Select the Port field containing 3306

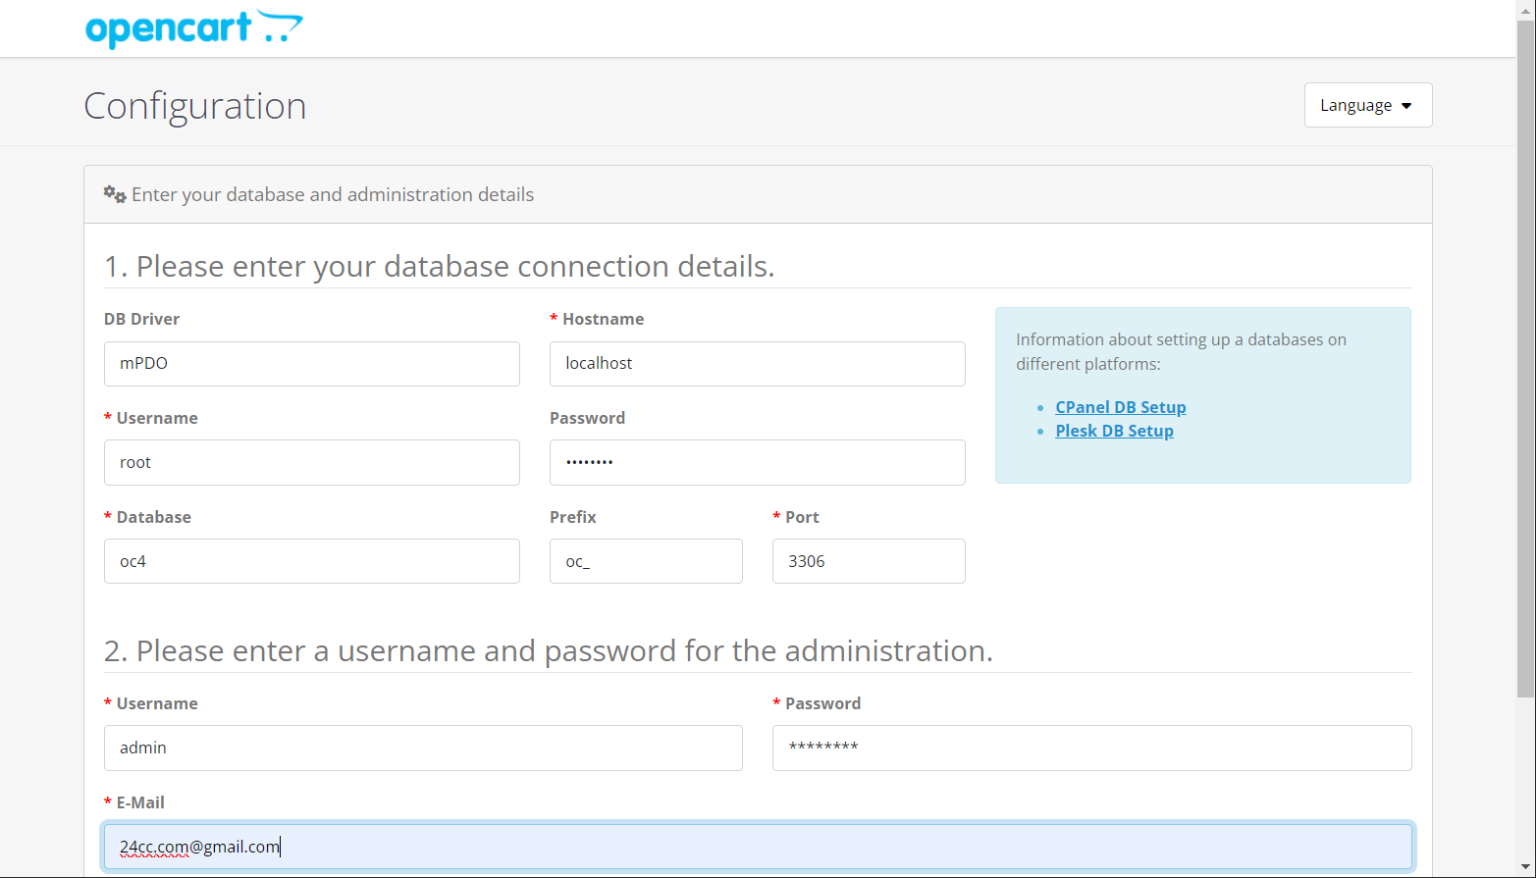coord(868,561)
